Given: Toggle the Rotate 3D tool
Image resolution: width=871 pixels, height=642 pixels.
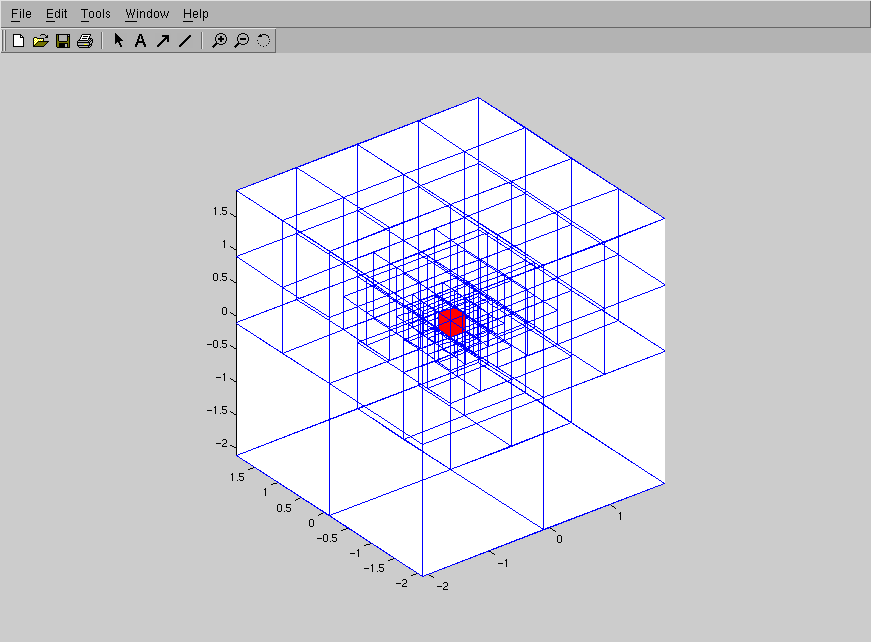Looking at the screenshot, I should pos(263,41).
